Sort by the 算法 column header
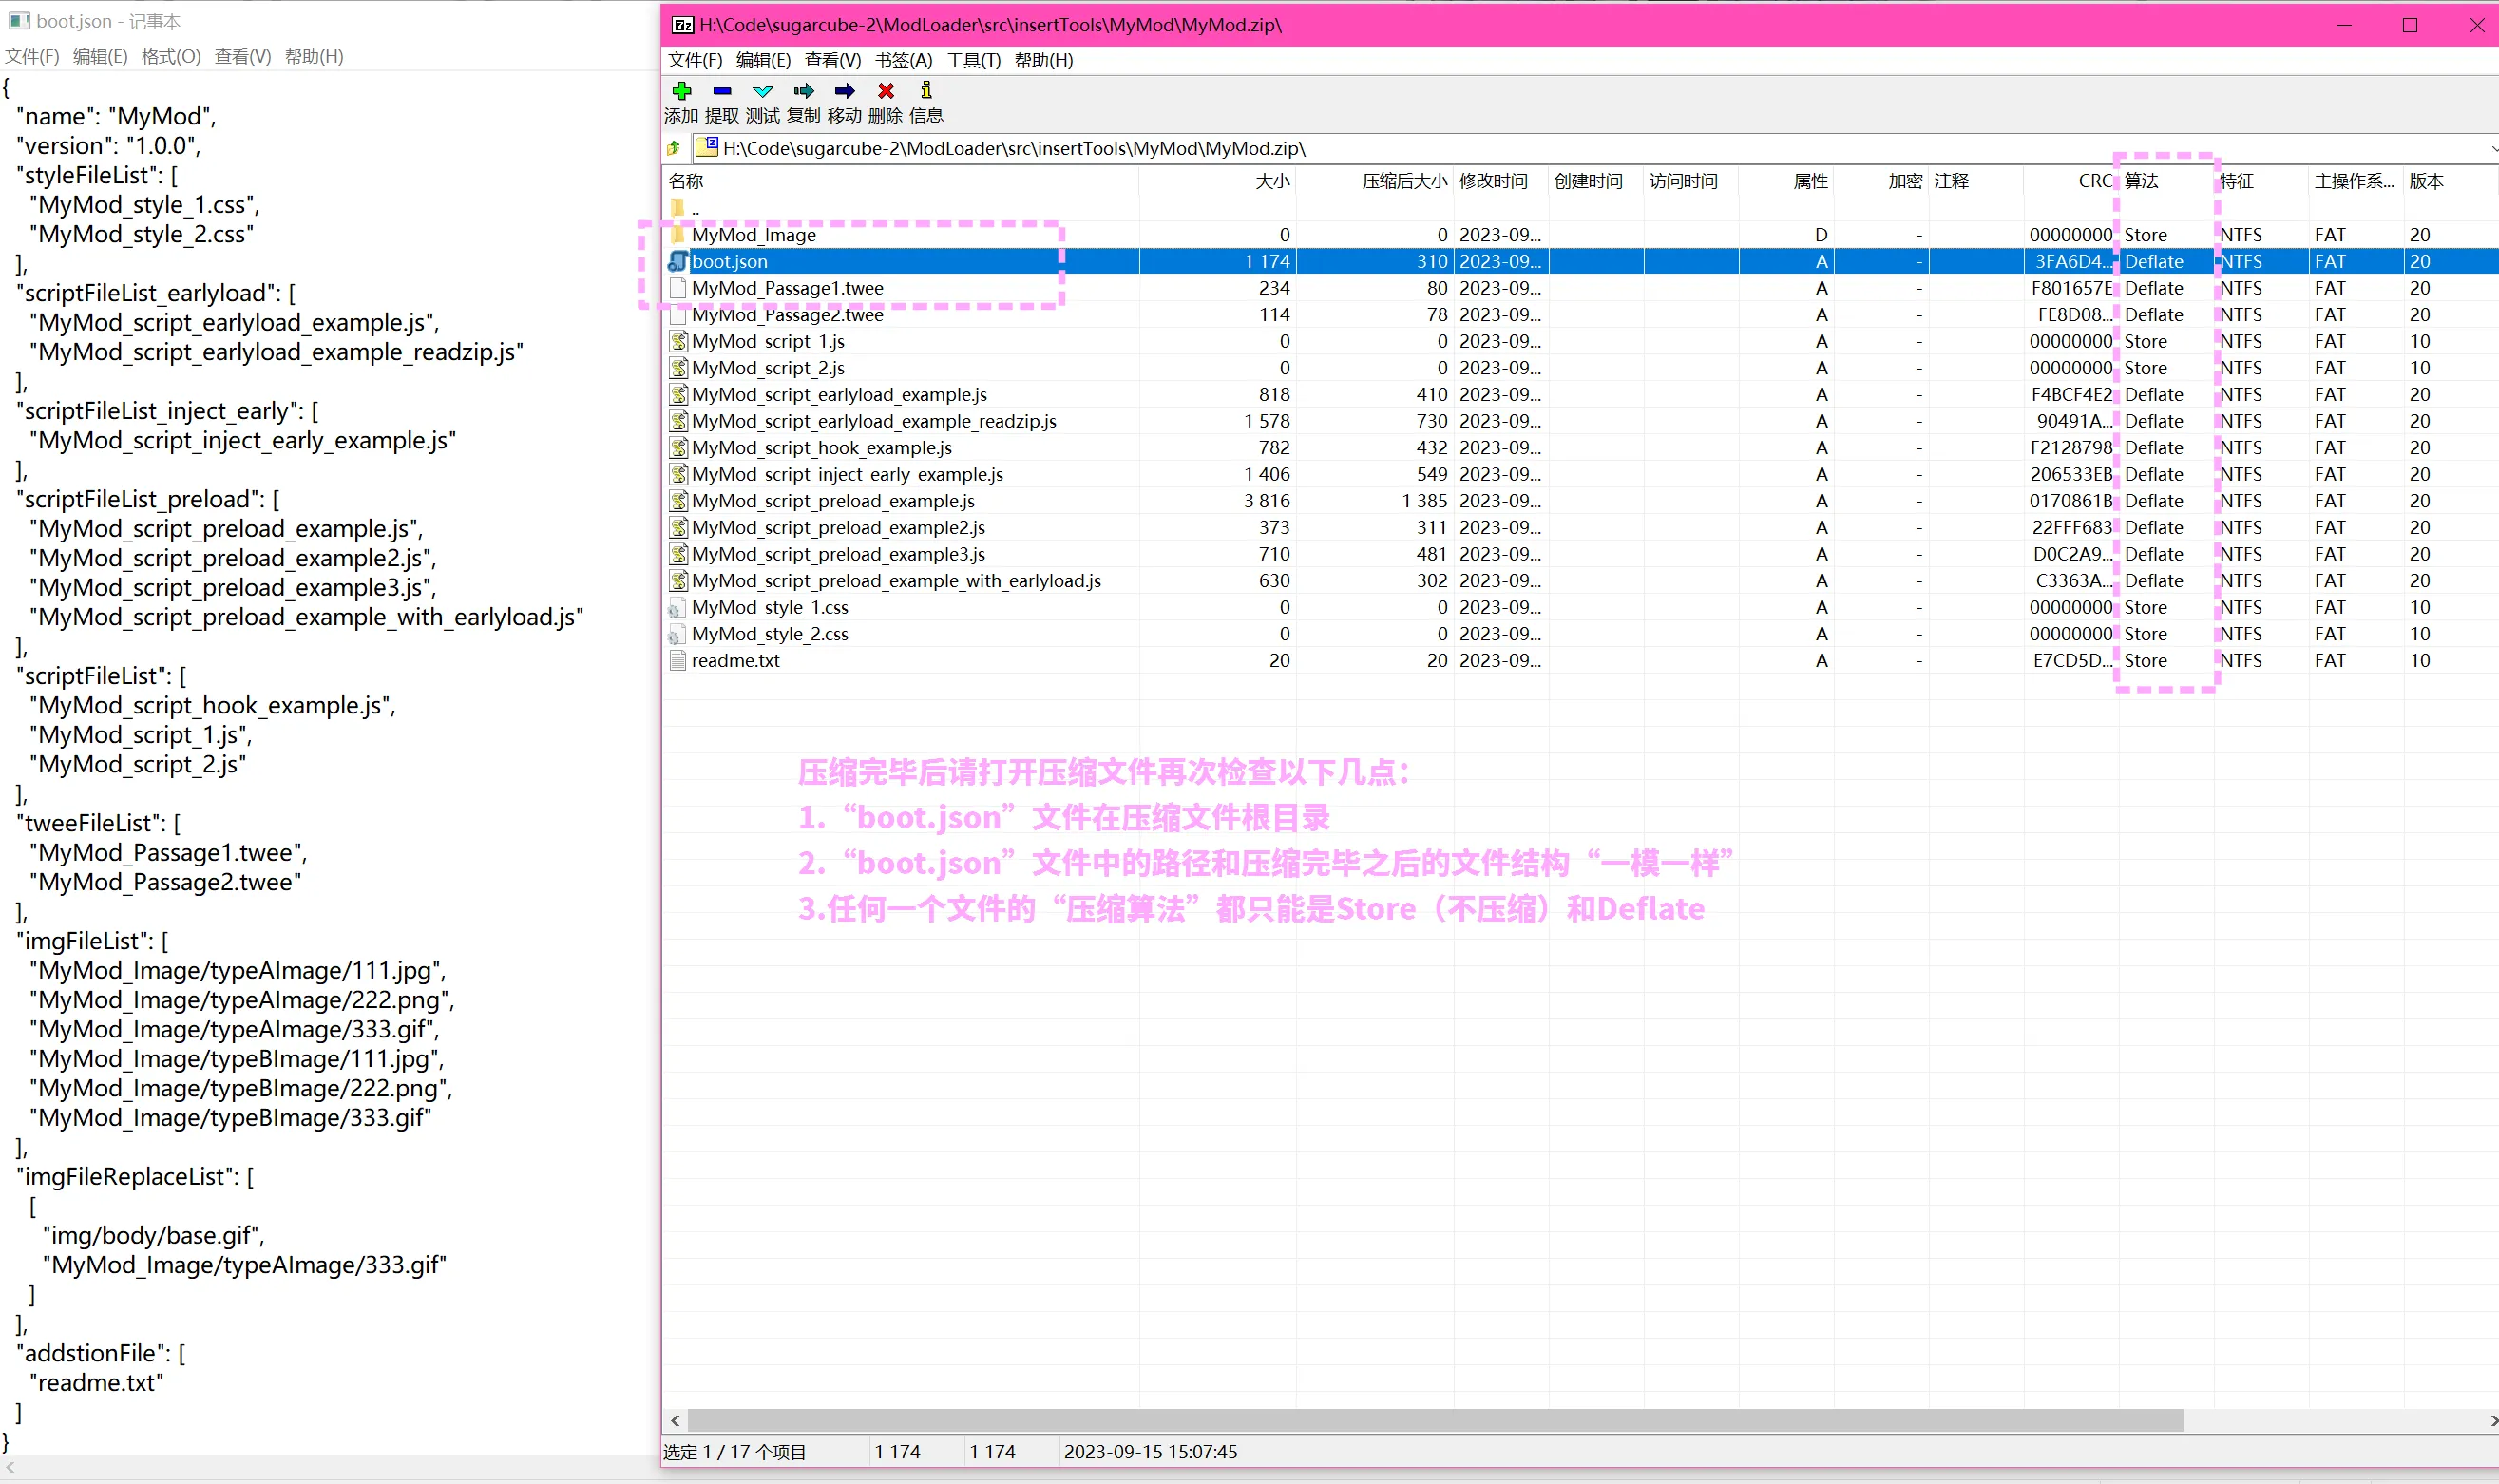This screenshot has width=2499, height=1484. pyautogui.click(x=2141, y=181)
